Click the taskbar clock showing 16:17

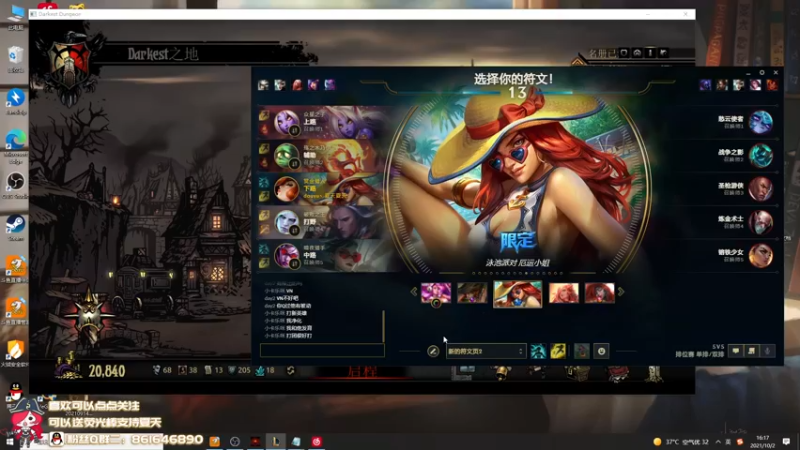(762, 441)
